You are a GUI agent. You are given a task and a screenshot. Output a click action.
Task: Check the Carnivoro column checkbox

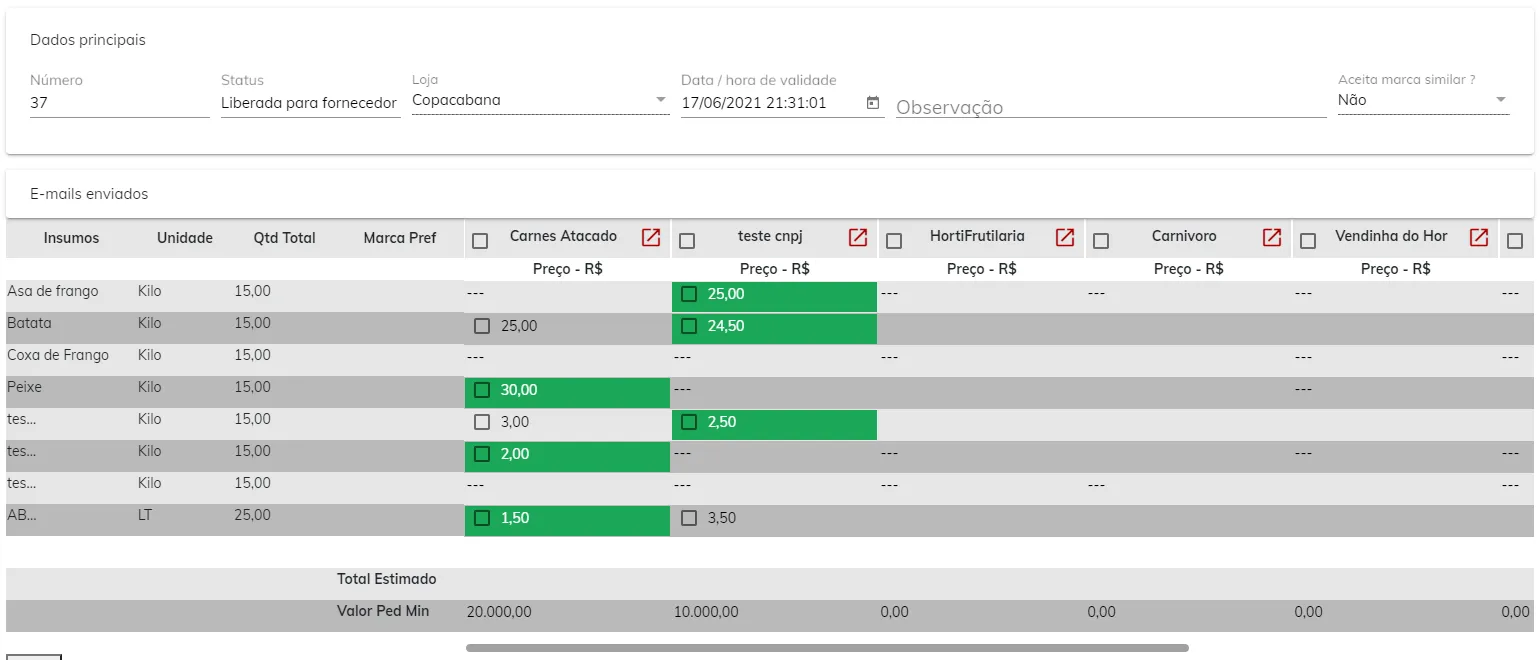tap(1101, 241)
